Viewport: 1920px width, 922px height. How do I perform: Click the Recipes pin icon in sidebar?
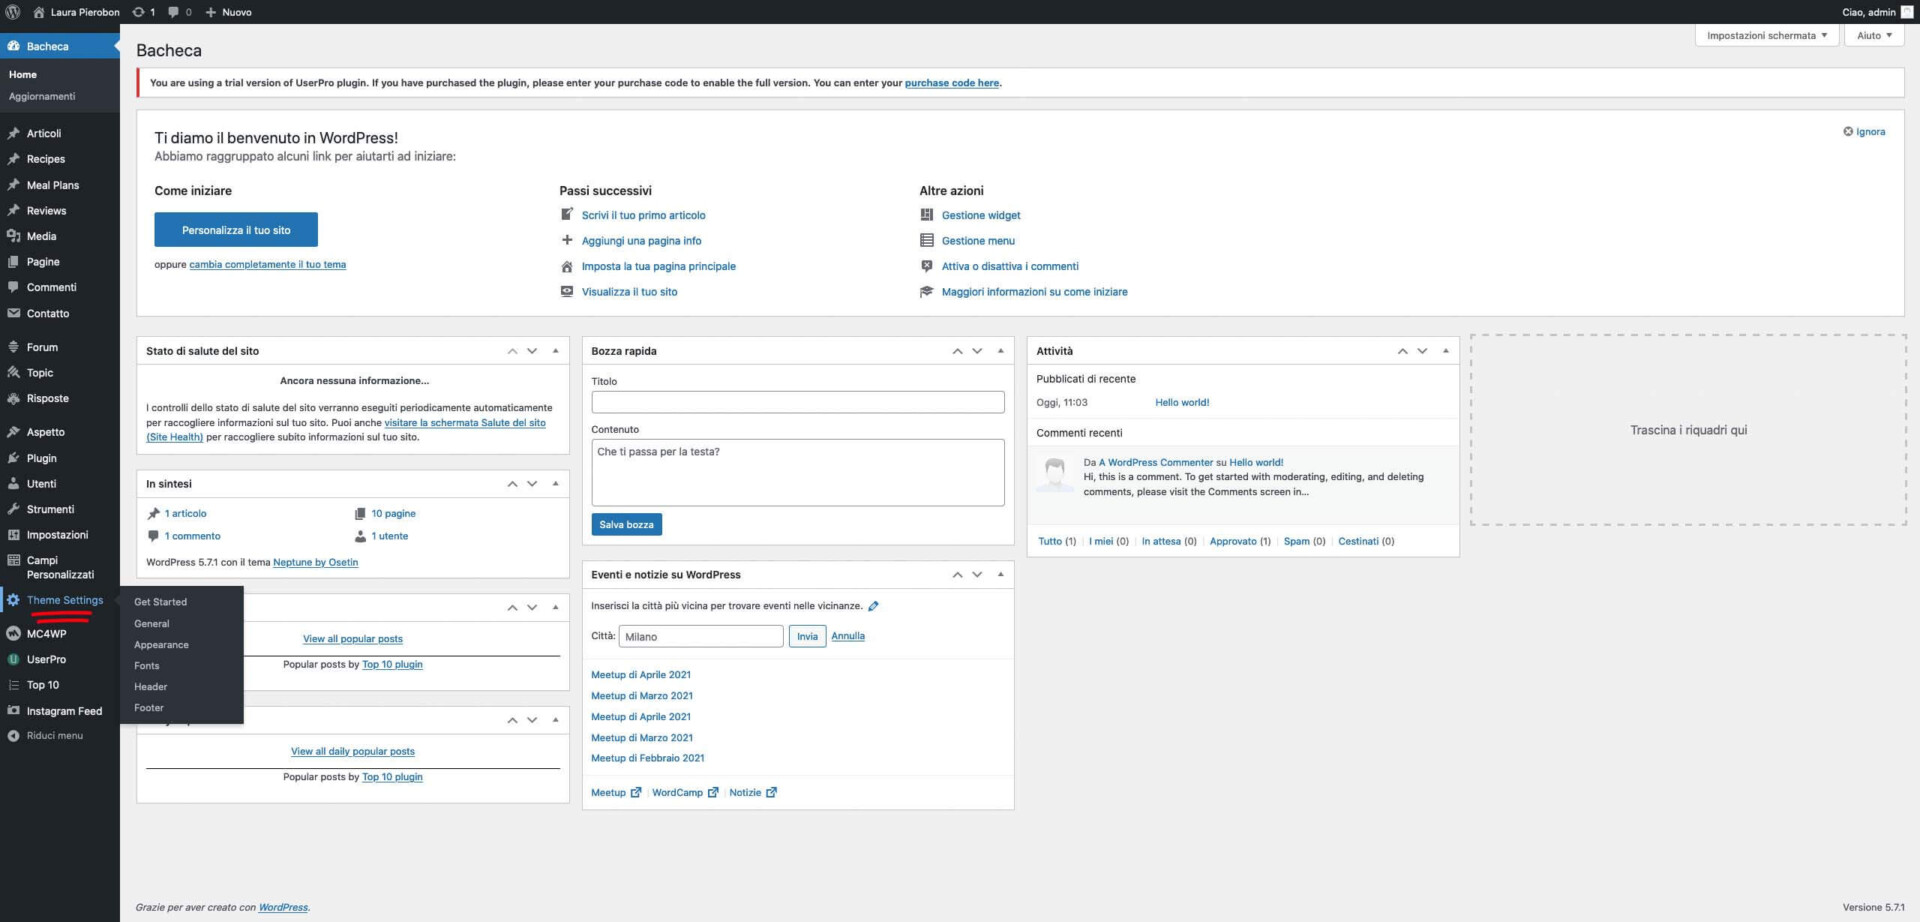click(x=14, y=159)
